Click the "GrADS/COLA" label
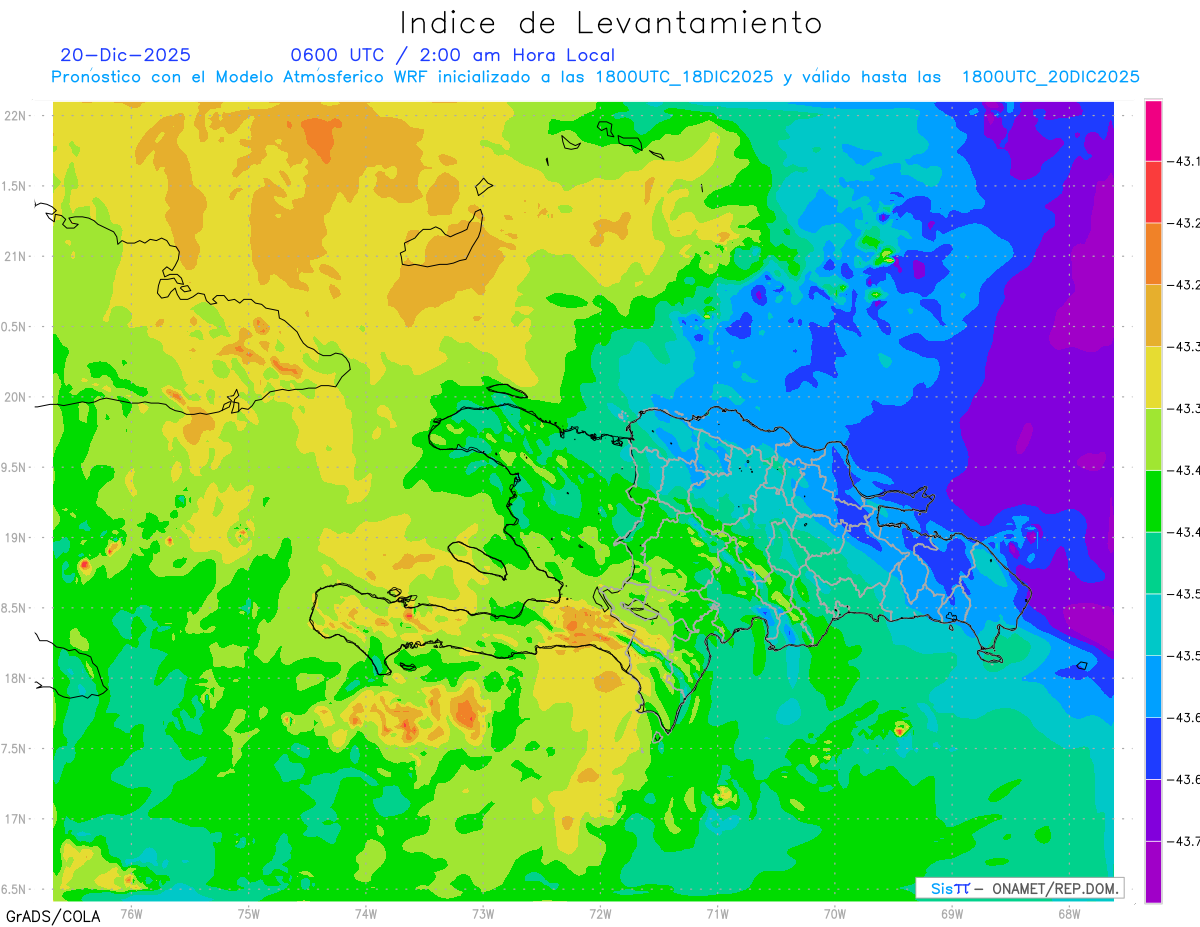 53,916
